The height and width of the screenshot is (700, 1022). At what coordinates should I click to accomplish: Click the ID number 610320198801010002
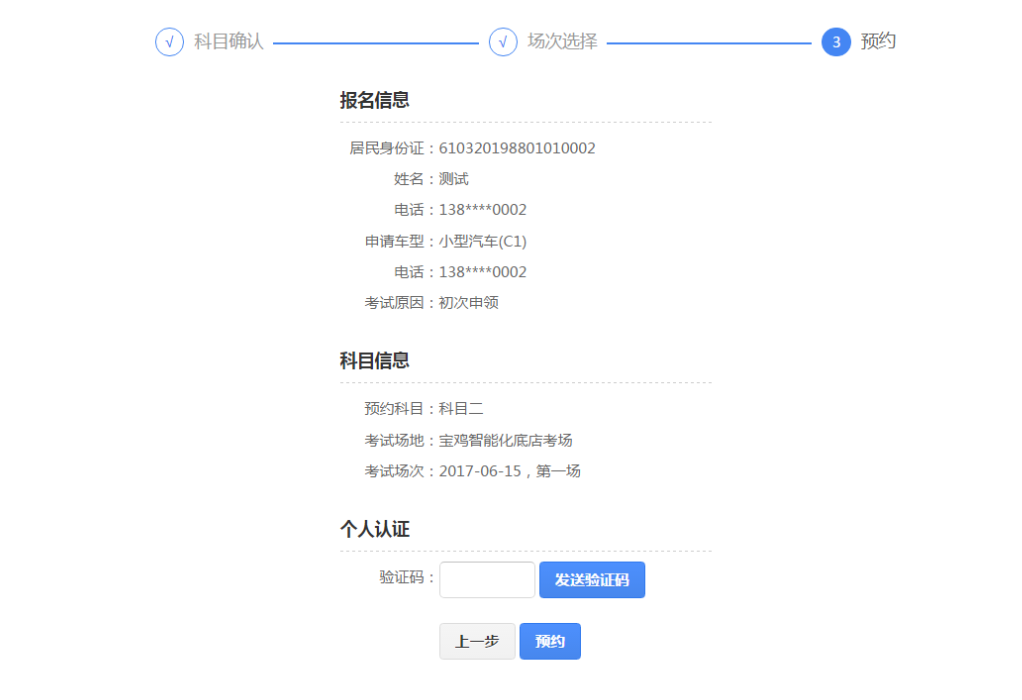point(517,148)
